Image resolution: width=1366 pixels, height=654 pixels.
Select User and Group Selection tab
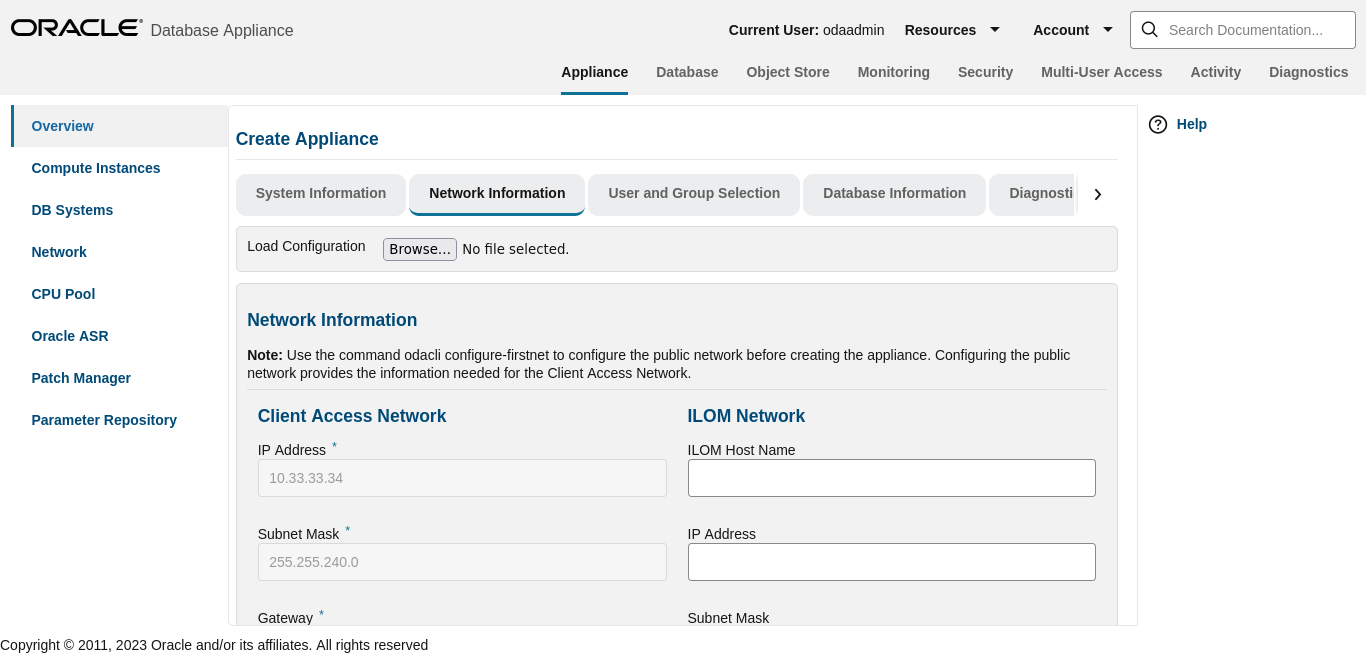694,194
